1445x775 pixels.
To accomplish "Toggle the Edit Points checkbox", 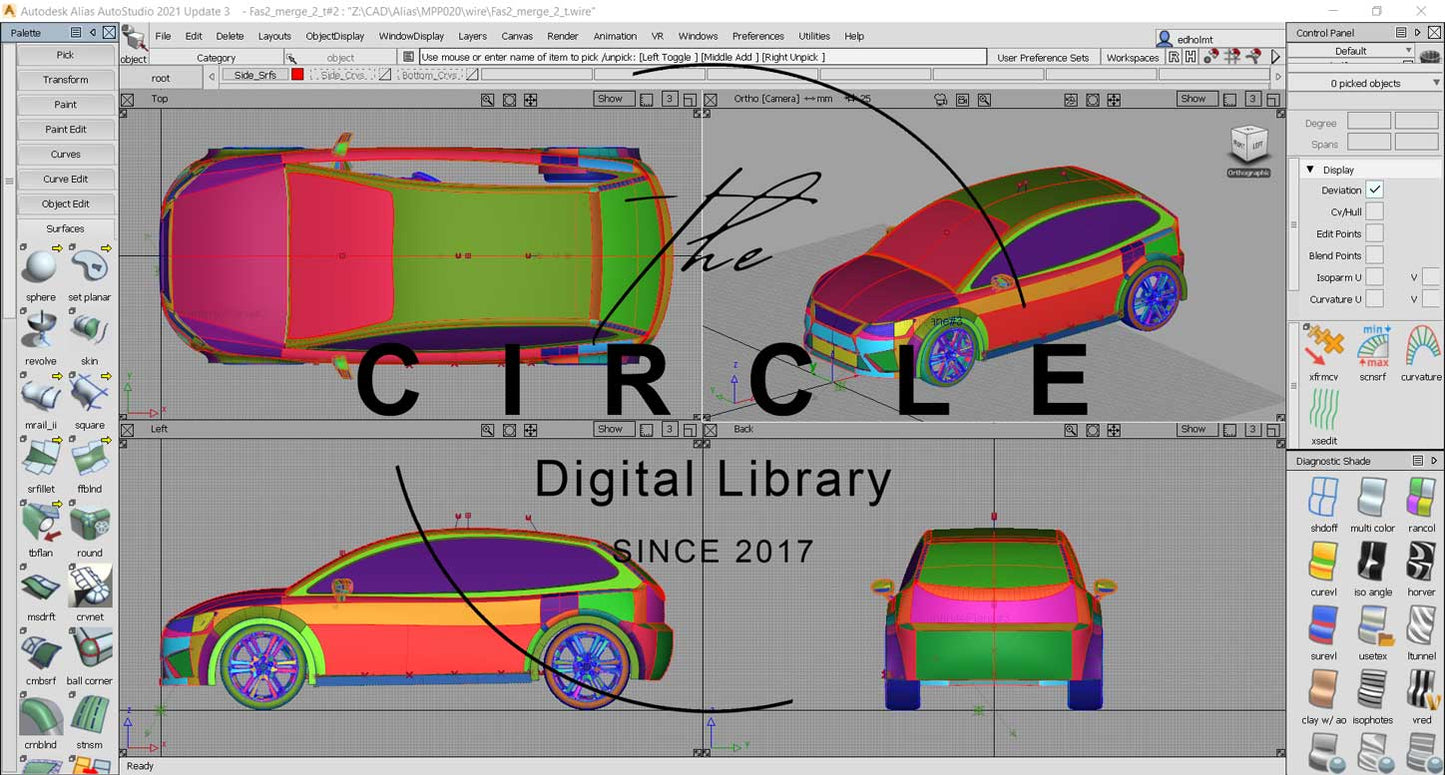I will (1375, 234).
